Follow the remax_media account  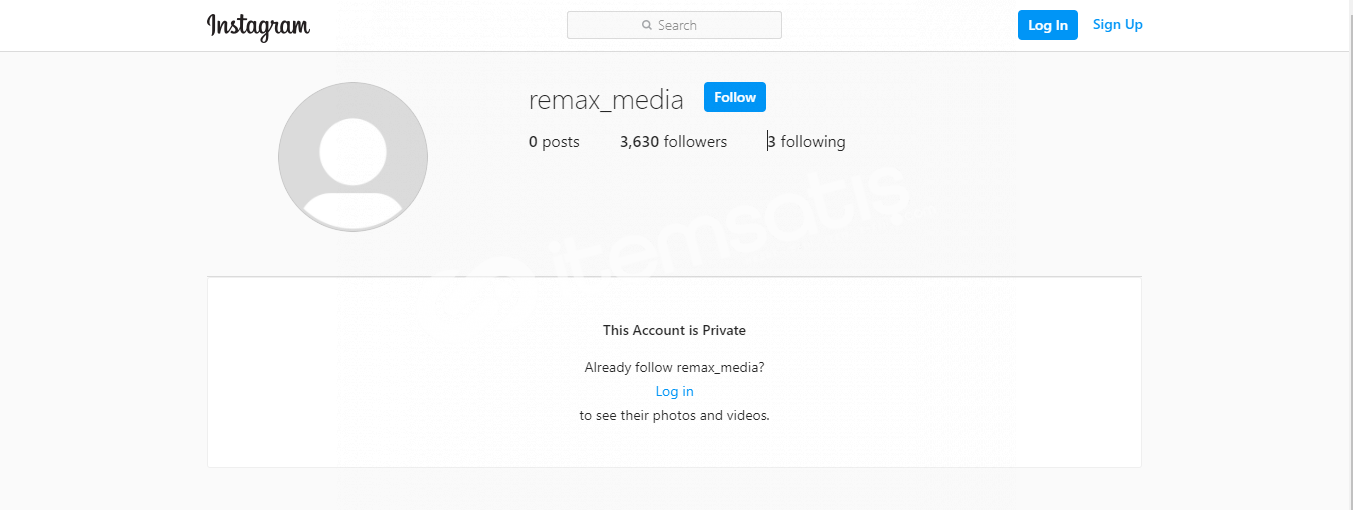click(x=735, y=97)
